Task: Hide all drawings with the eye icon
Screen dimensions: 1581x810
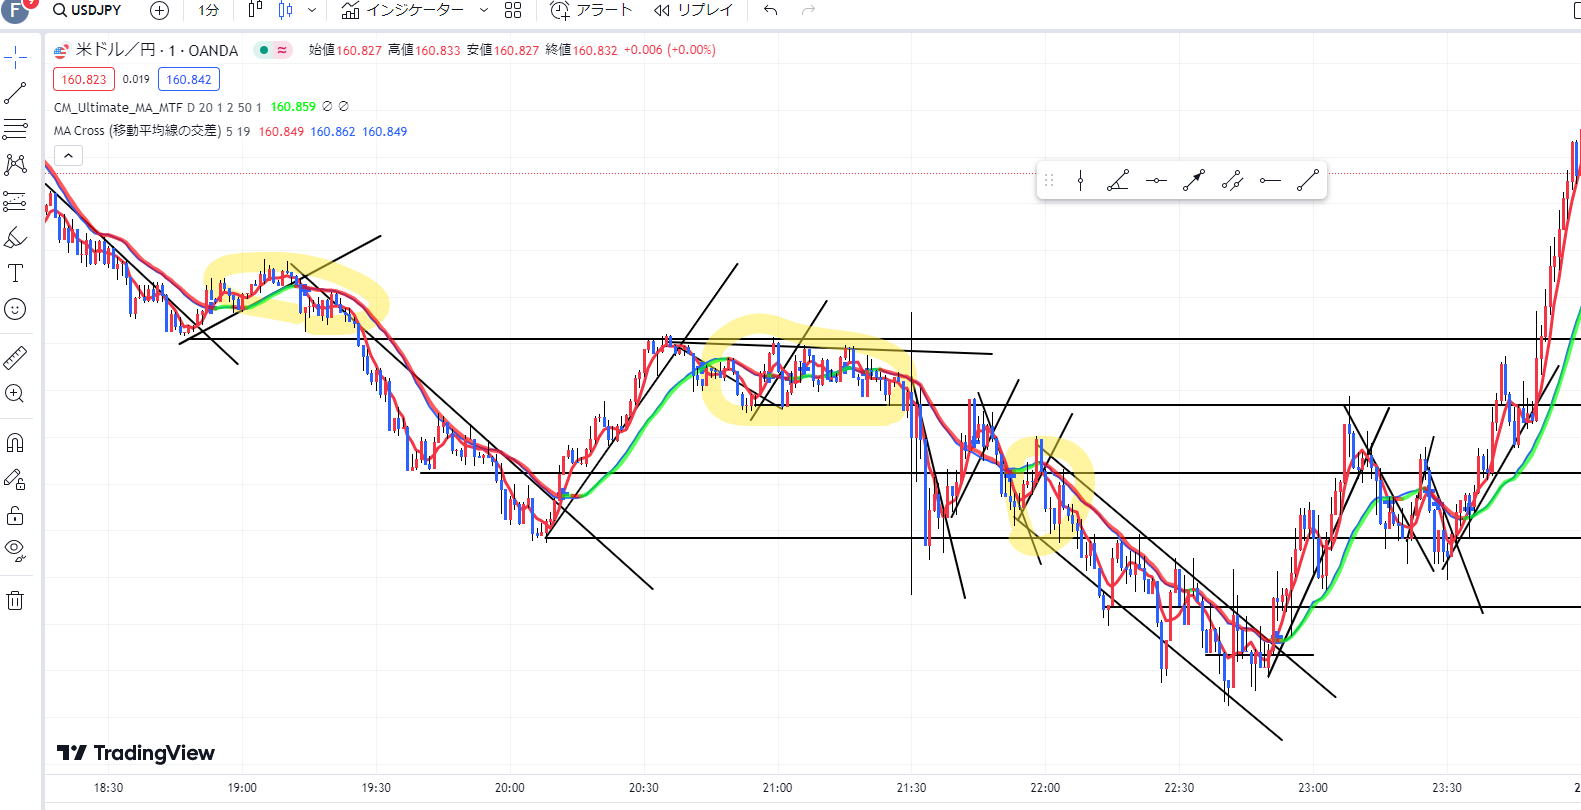Action: coord(16,549)
